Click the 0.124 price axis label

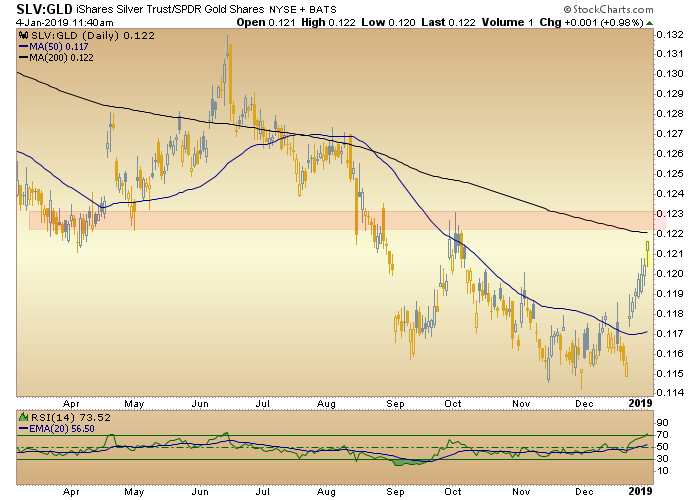click(x=670, y=194)
